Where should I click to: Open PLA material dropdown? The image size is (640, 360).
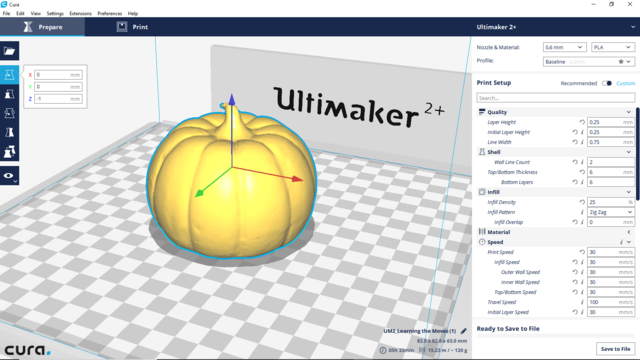click(613, 47)
